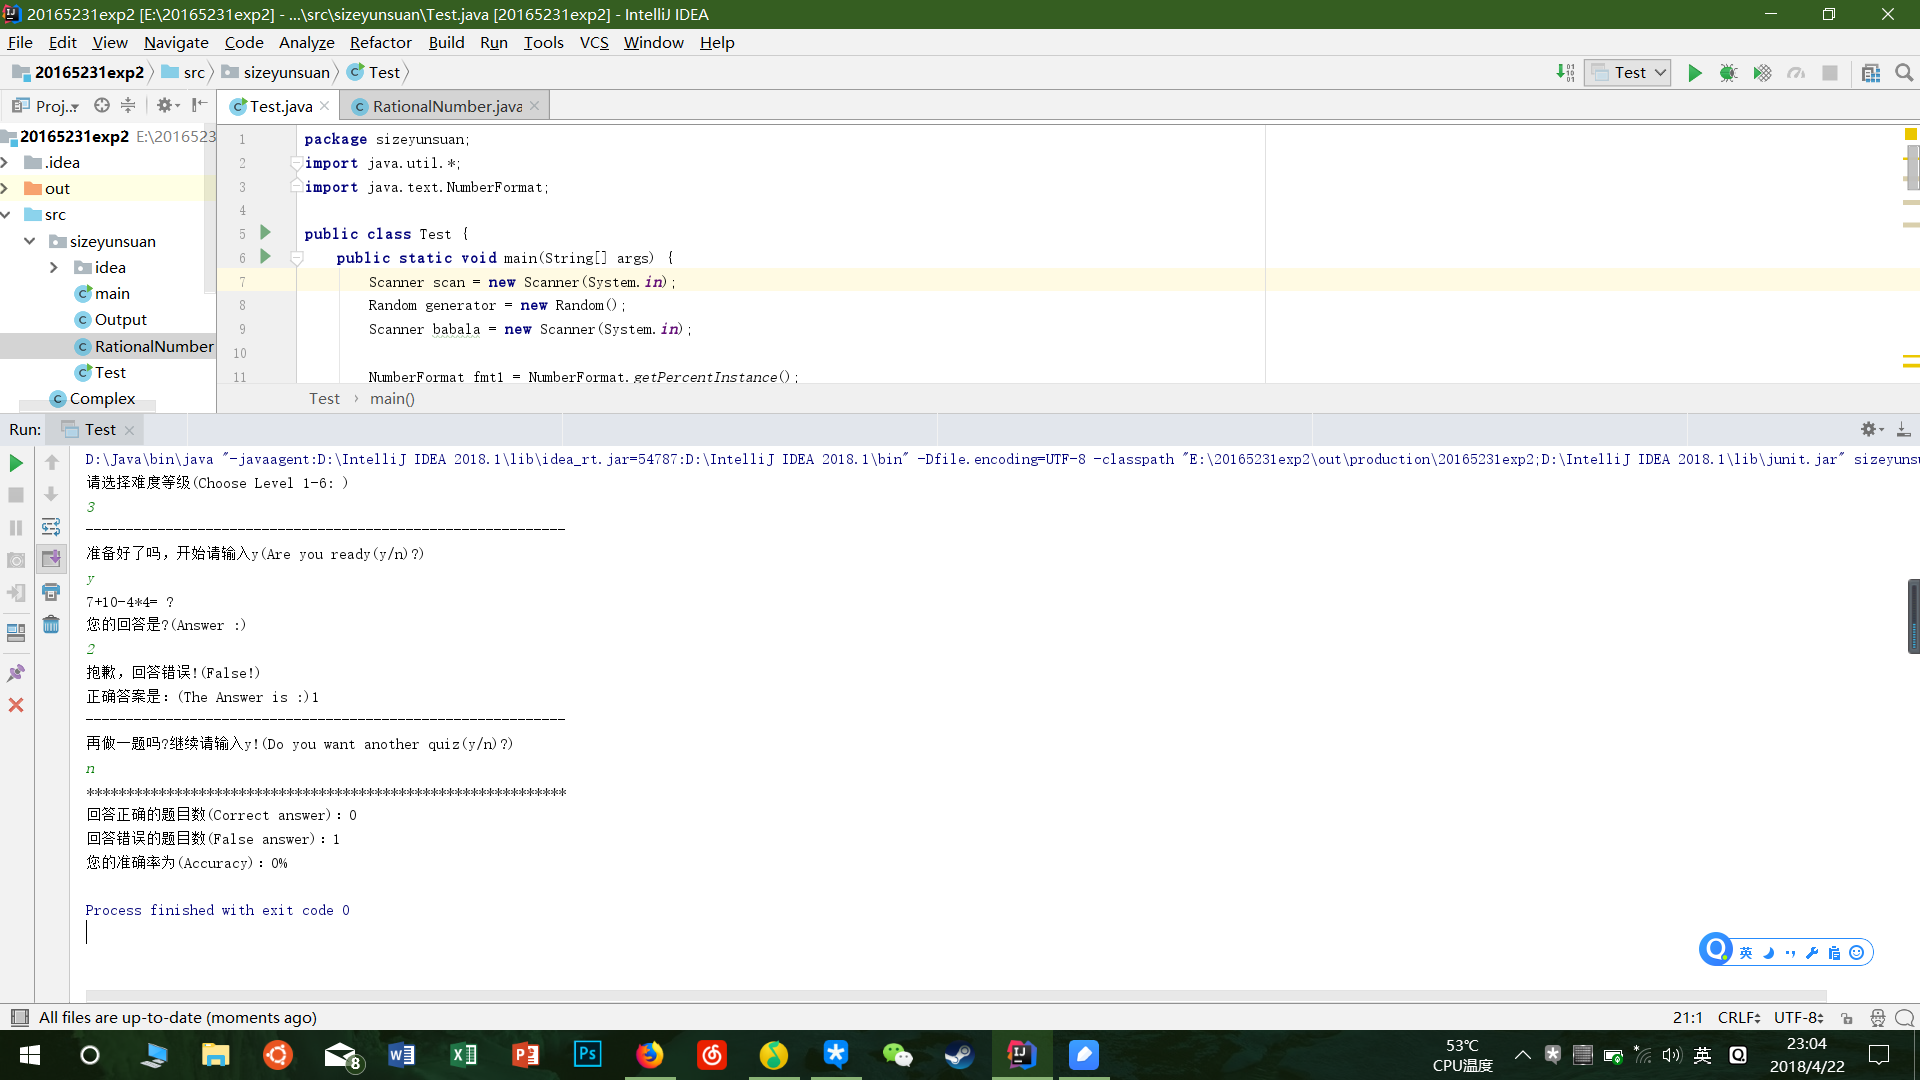Viewport: 1920px width, 1080px height.
Task: Open Search Everywhere magnifier icon
Action: [1904, 73]
